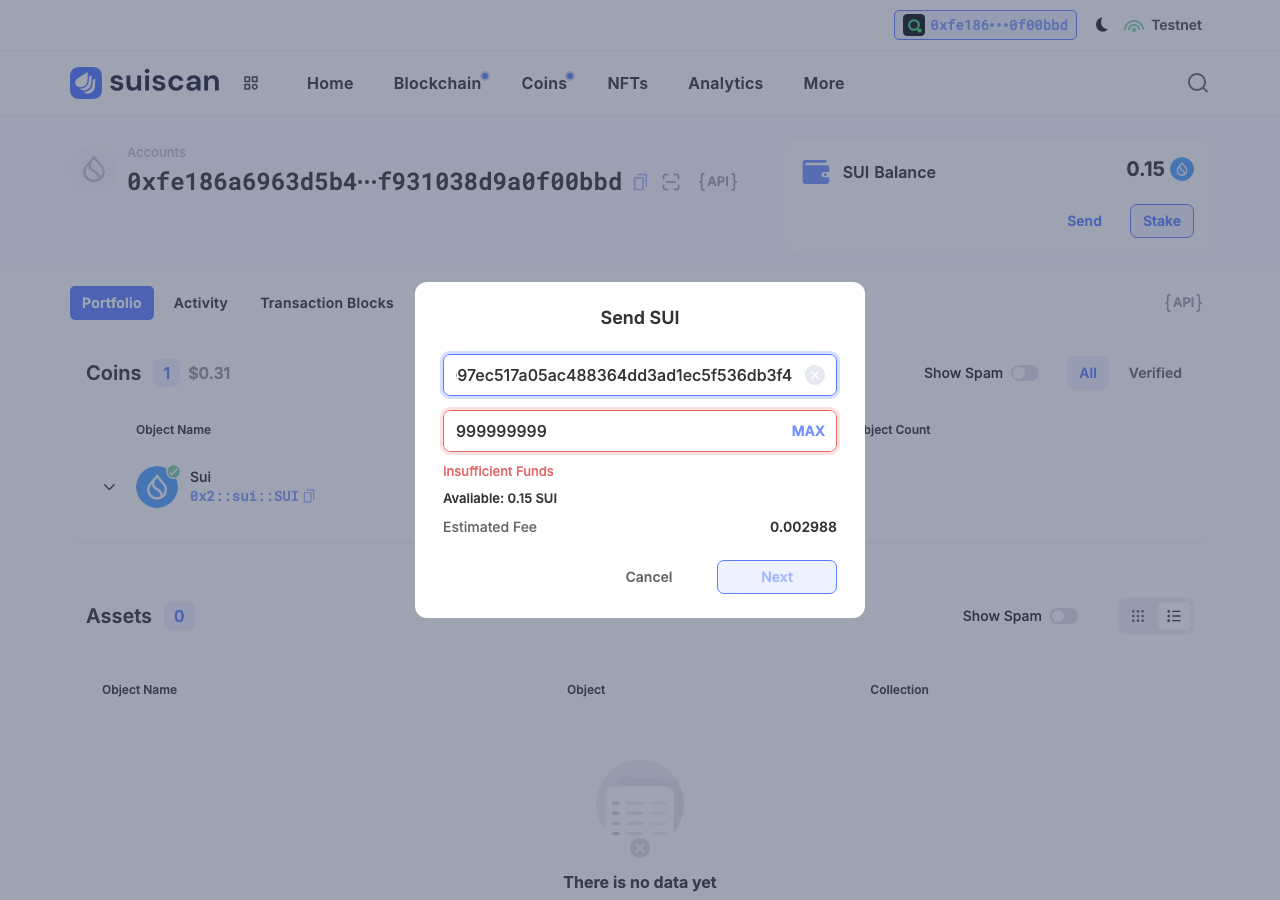This screenshot has height=900, width=1280.
Task: Enable Show Spam for Coins
Action: (x=1025, y=373)
